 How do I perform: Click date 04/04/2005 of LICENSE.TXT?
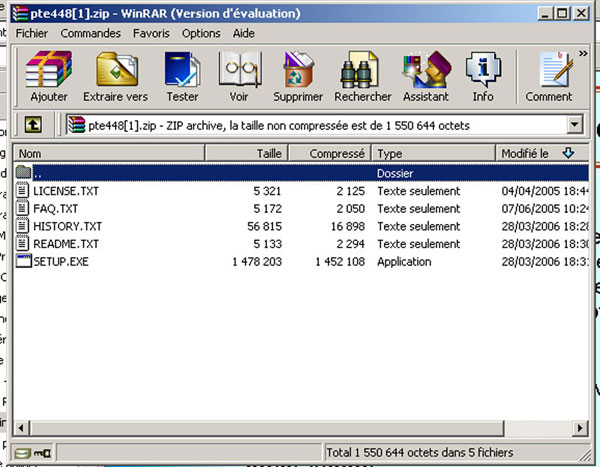(530, 191)
